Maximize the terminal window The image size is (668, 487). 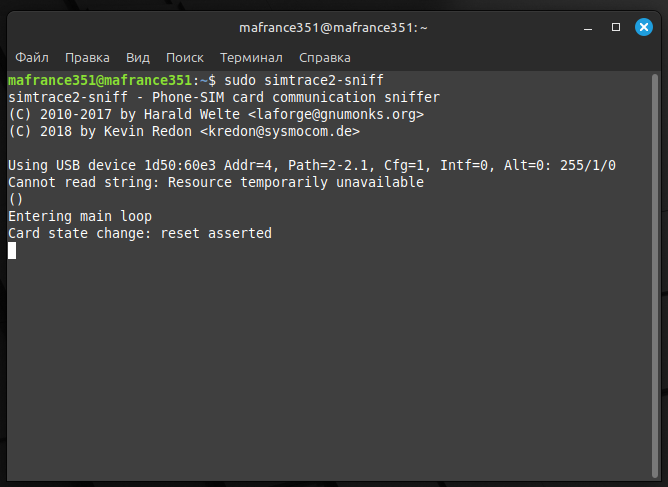616,26
